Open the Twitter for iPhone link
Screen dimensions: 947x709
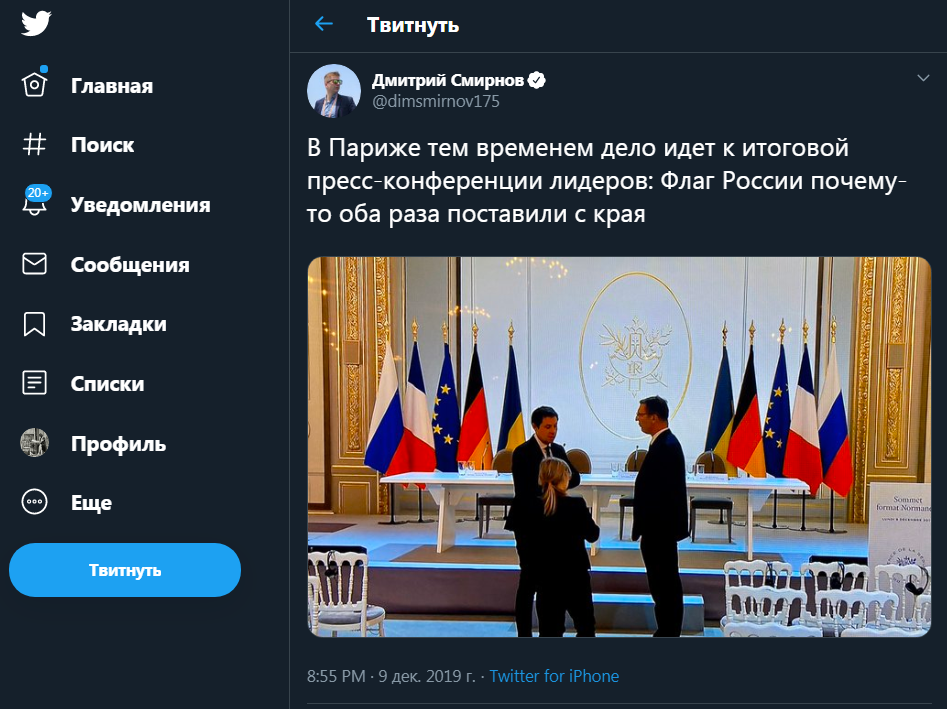(554, 677)
